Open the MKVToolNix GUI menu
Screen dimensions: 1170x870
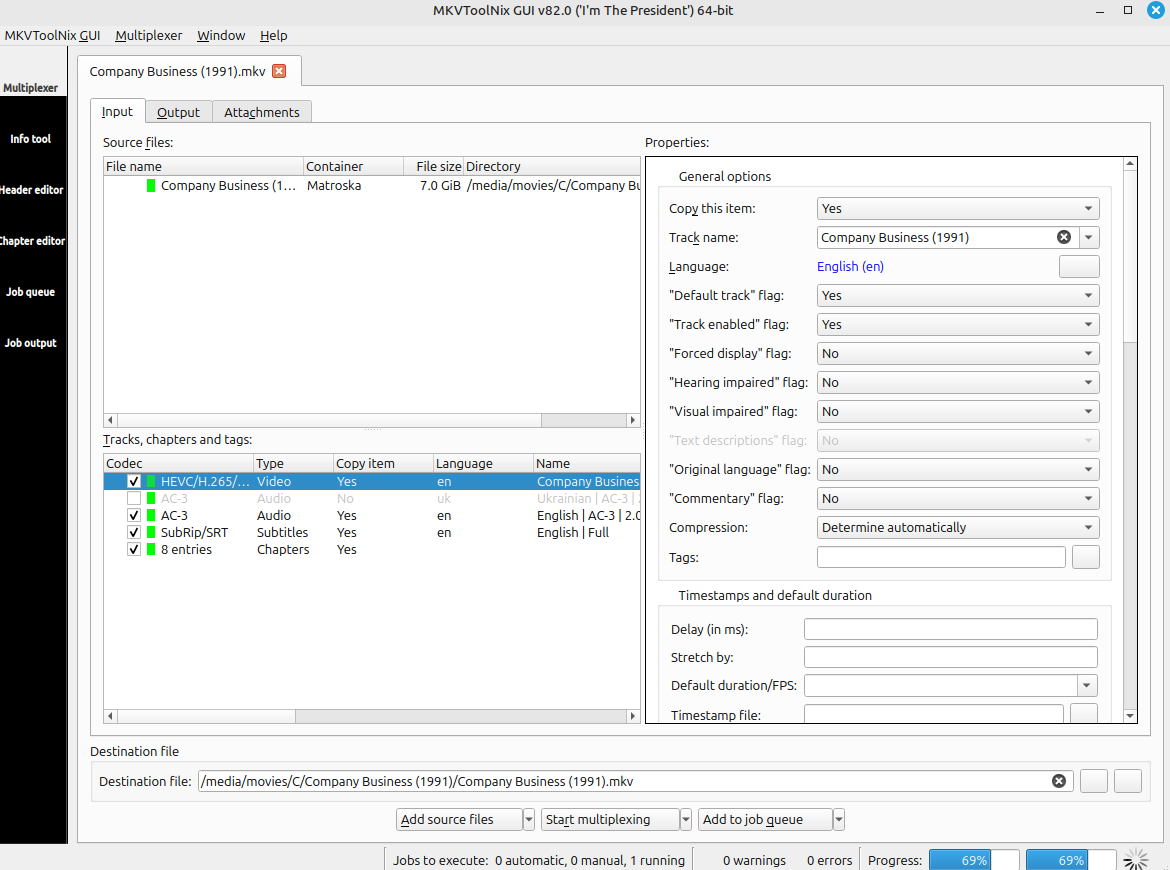click(52, 35)
